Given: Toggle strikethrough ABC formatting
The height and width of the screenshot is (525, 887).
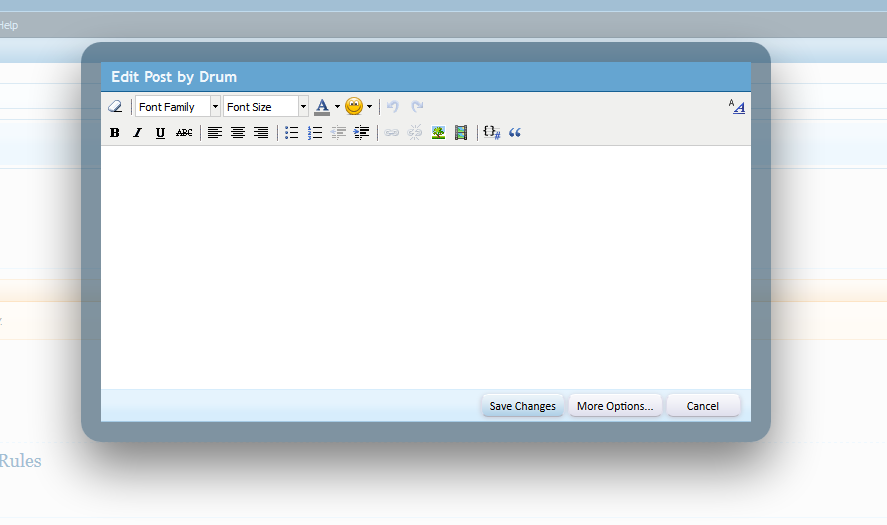Looking at the screenshot, I should (184, 132).
